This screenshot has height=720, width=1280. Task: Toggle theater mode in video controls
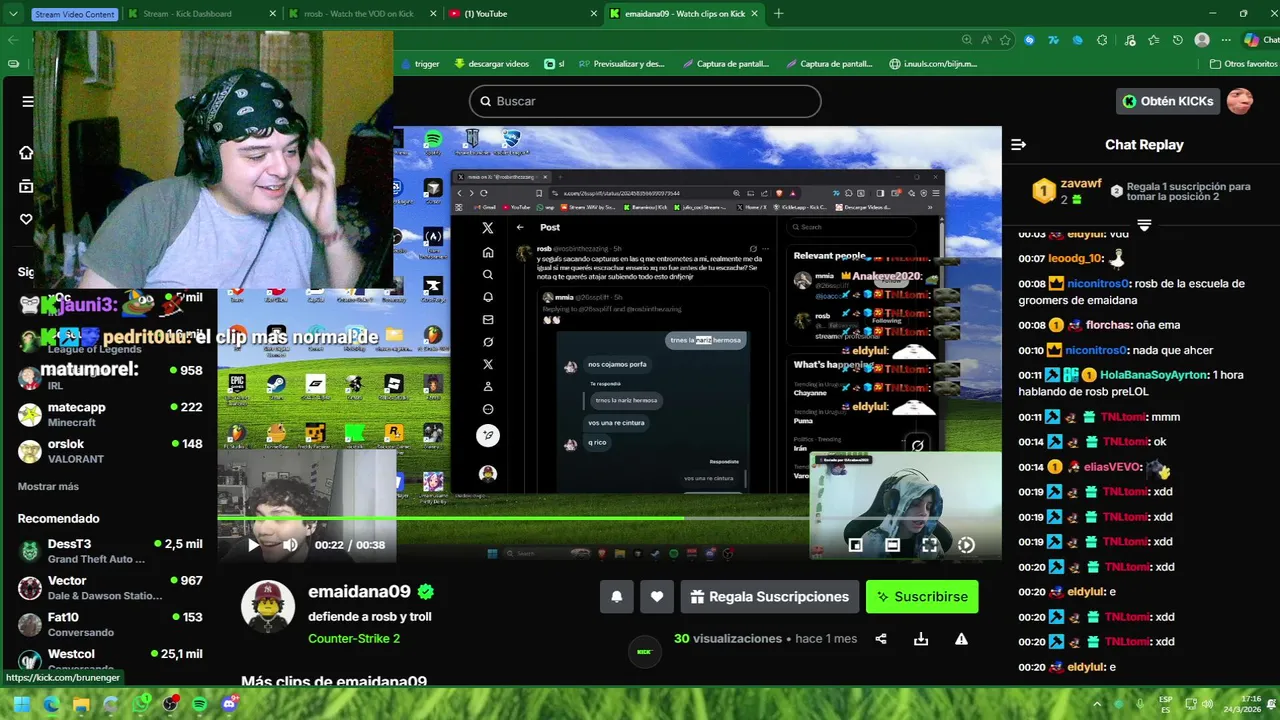coord(892,545)
